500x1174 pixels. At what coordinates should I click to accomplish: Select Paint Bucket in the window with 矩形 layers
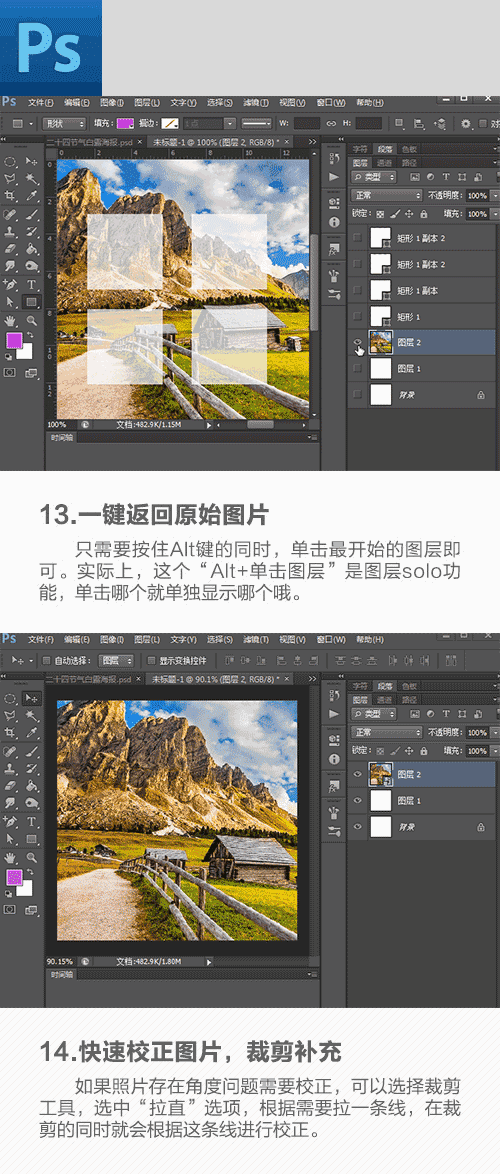tap(31, 249)
